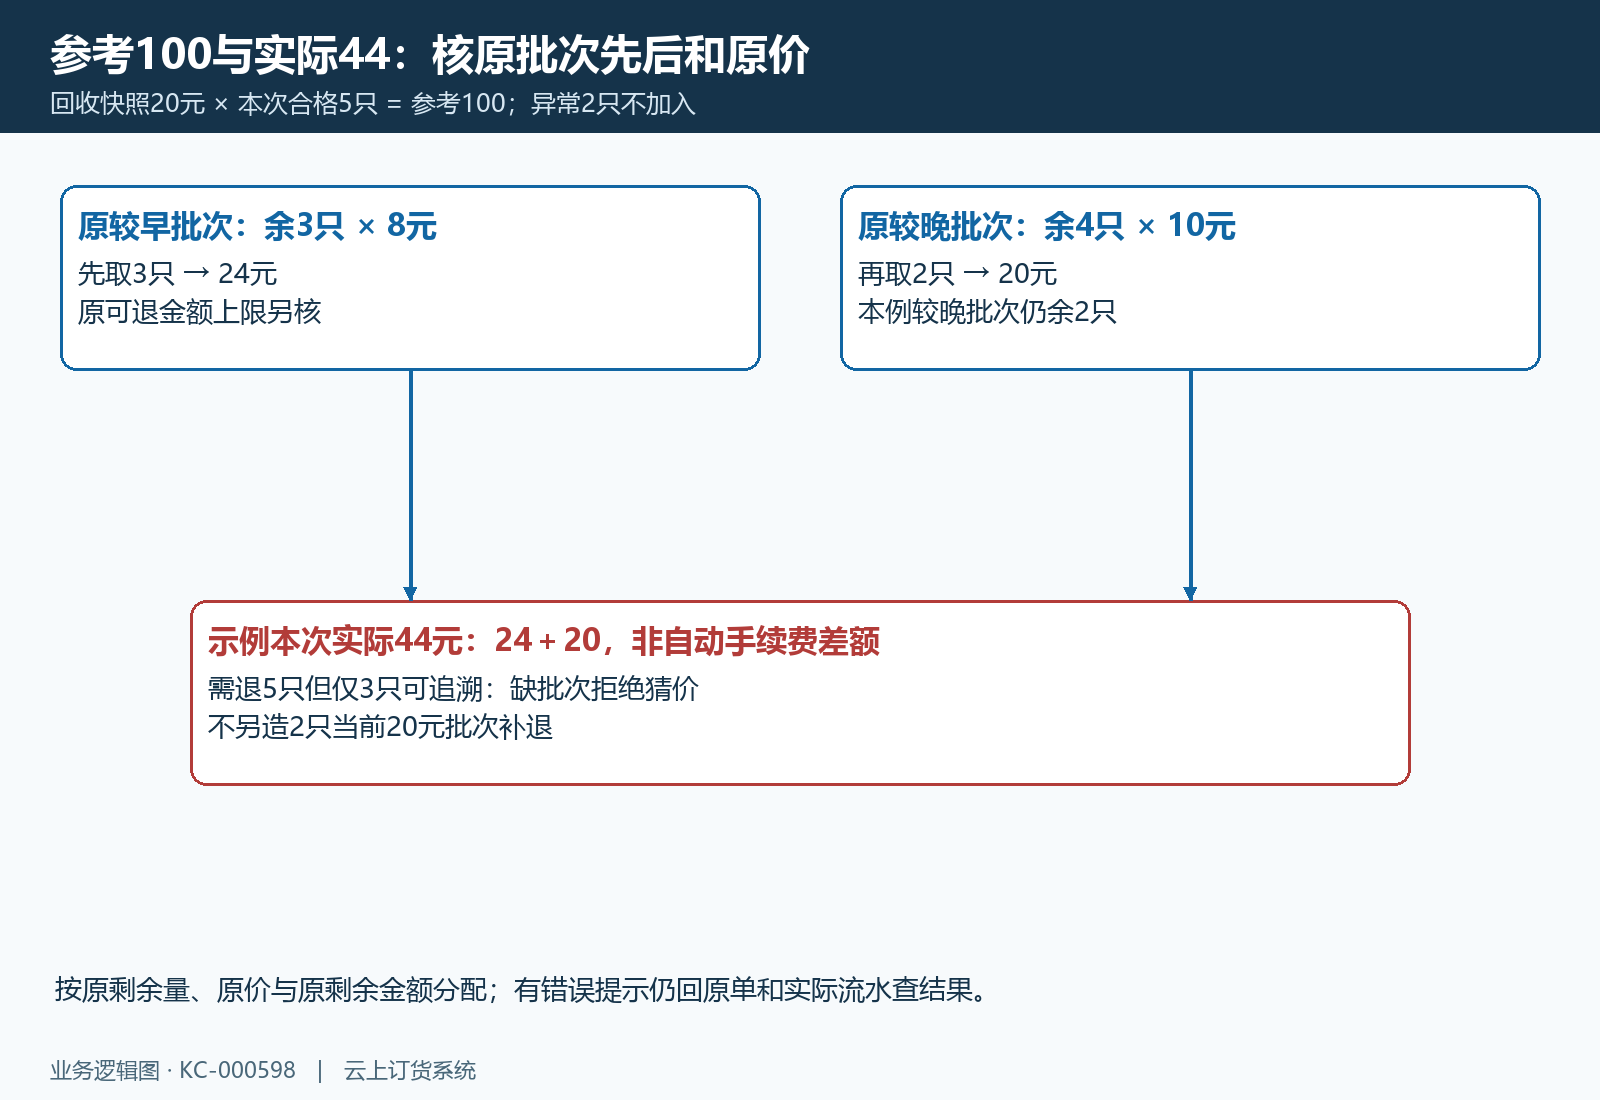The height and width of the screenshot is (1100, 1600).
Task: Click footer text 云上订货系统
Action: point(410,1070)
